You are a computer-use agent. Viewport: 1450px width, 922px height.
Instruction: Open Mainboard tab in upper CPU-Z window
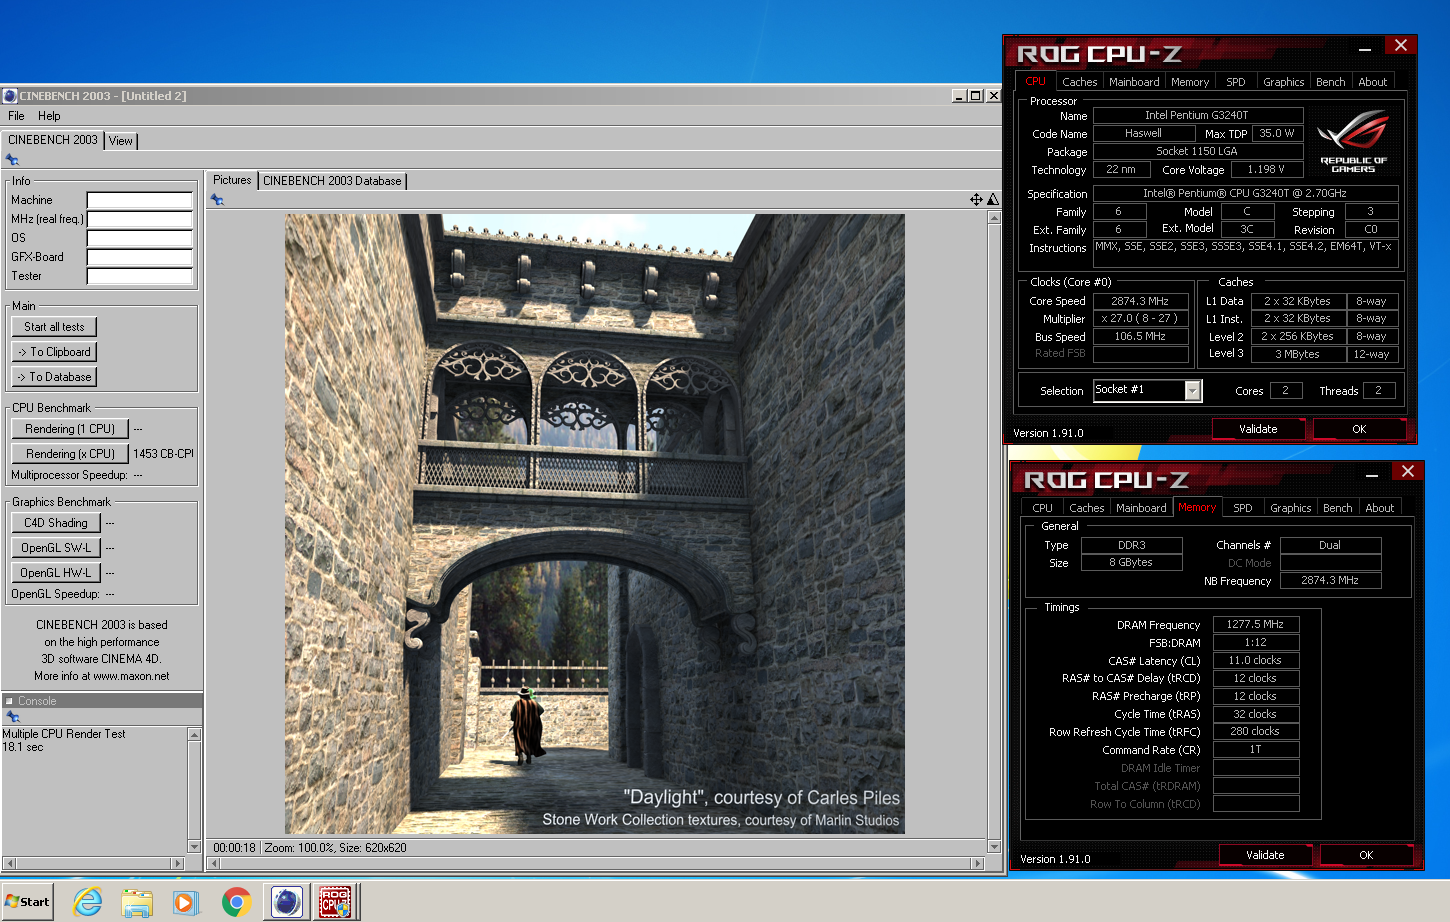coord(1134,82)
